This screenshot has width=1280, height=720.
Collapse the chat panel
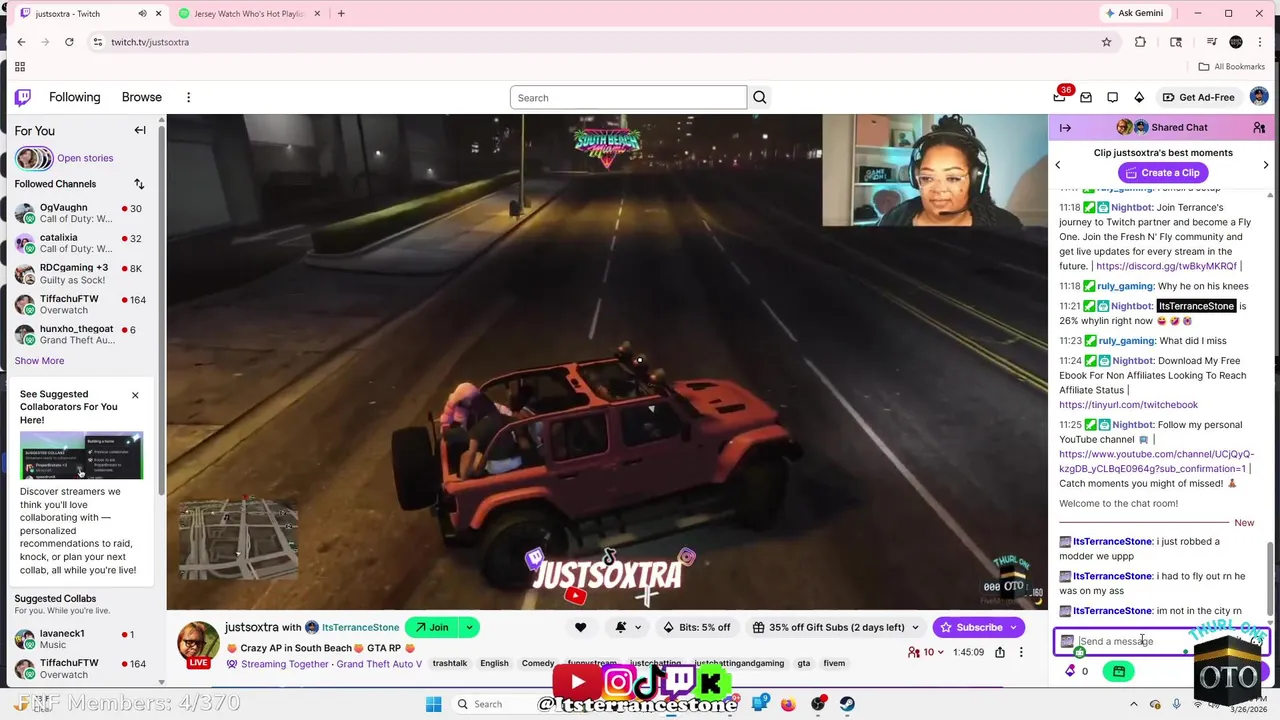1065,128
